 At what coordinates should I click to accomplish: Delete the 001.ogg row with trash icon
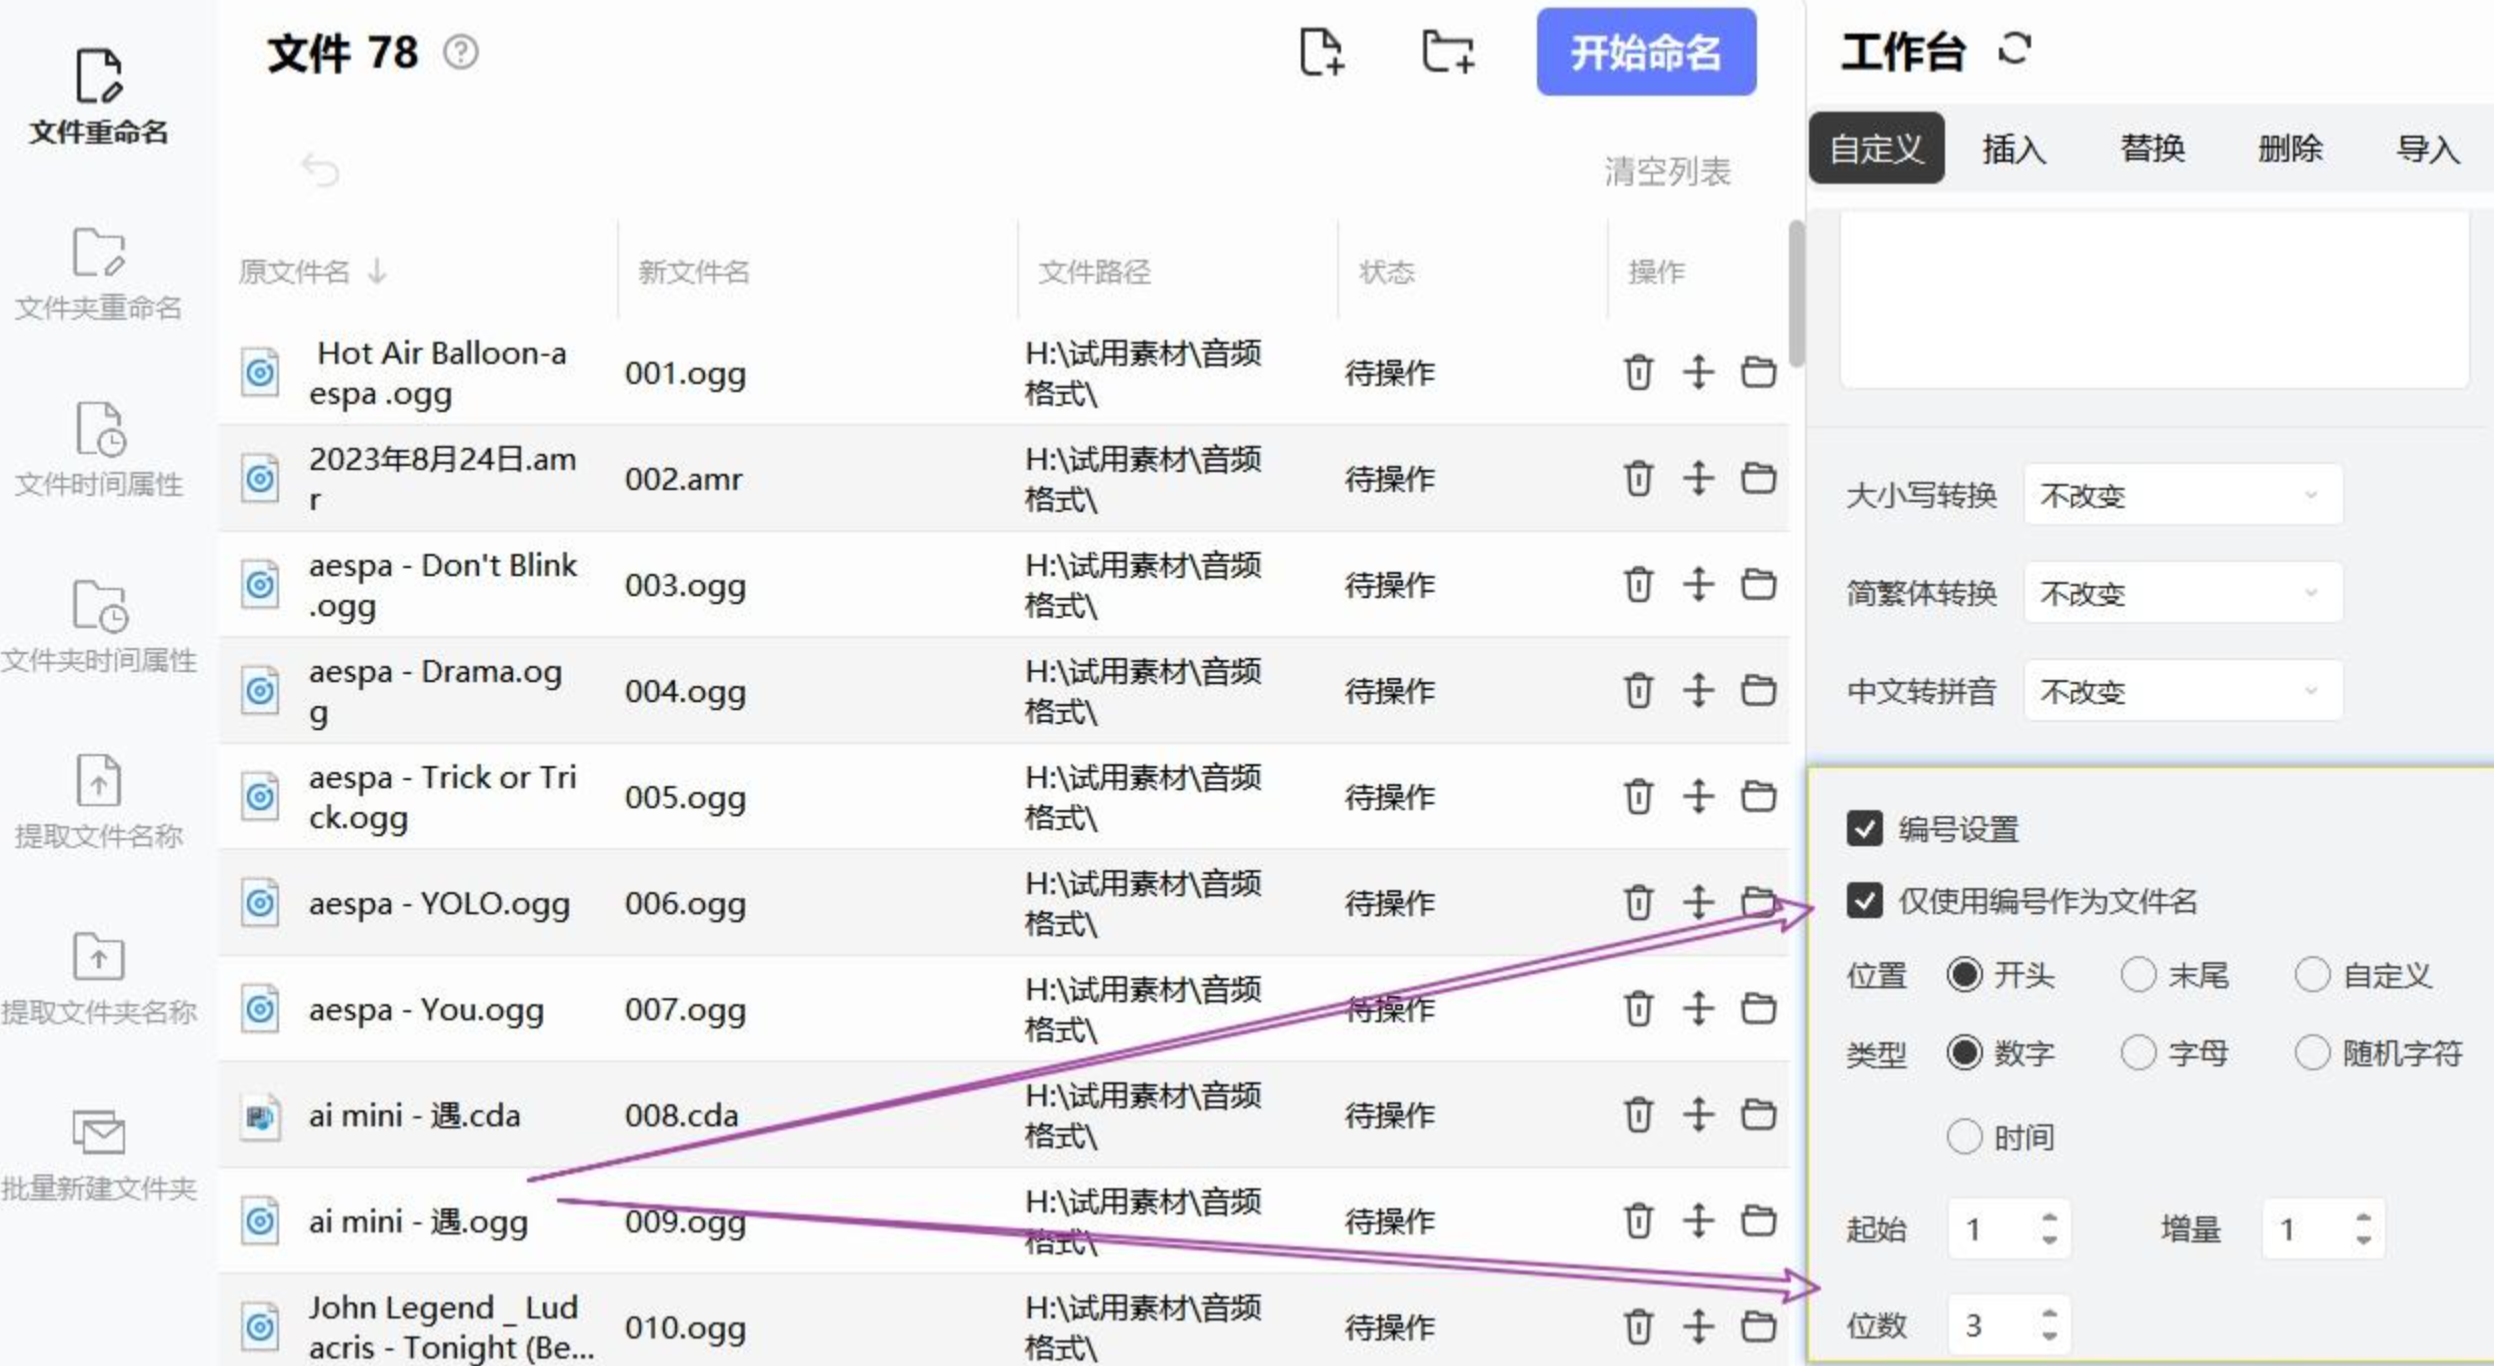(1637, 373)
